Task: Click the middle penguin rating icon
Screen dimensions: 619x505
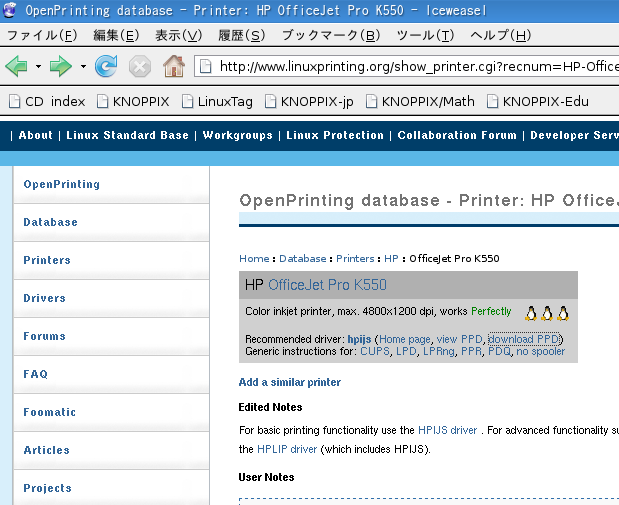Action: pyautogui.click(x=547, y=313)
